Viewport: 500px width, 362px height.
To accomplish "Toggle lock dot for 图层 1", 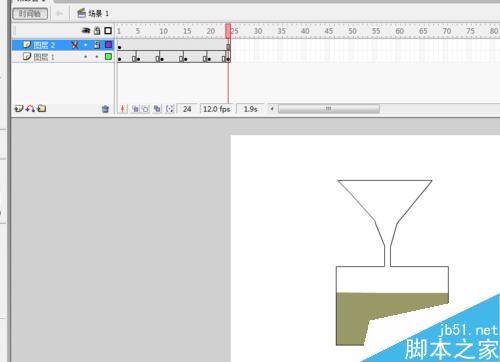I will 97,57.
